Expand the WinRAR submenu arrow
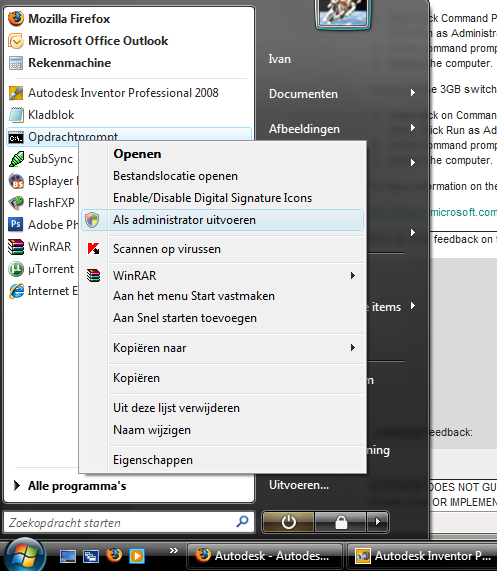The image size is (497, 571). pyautogui.click(x=352, y=276)
